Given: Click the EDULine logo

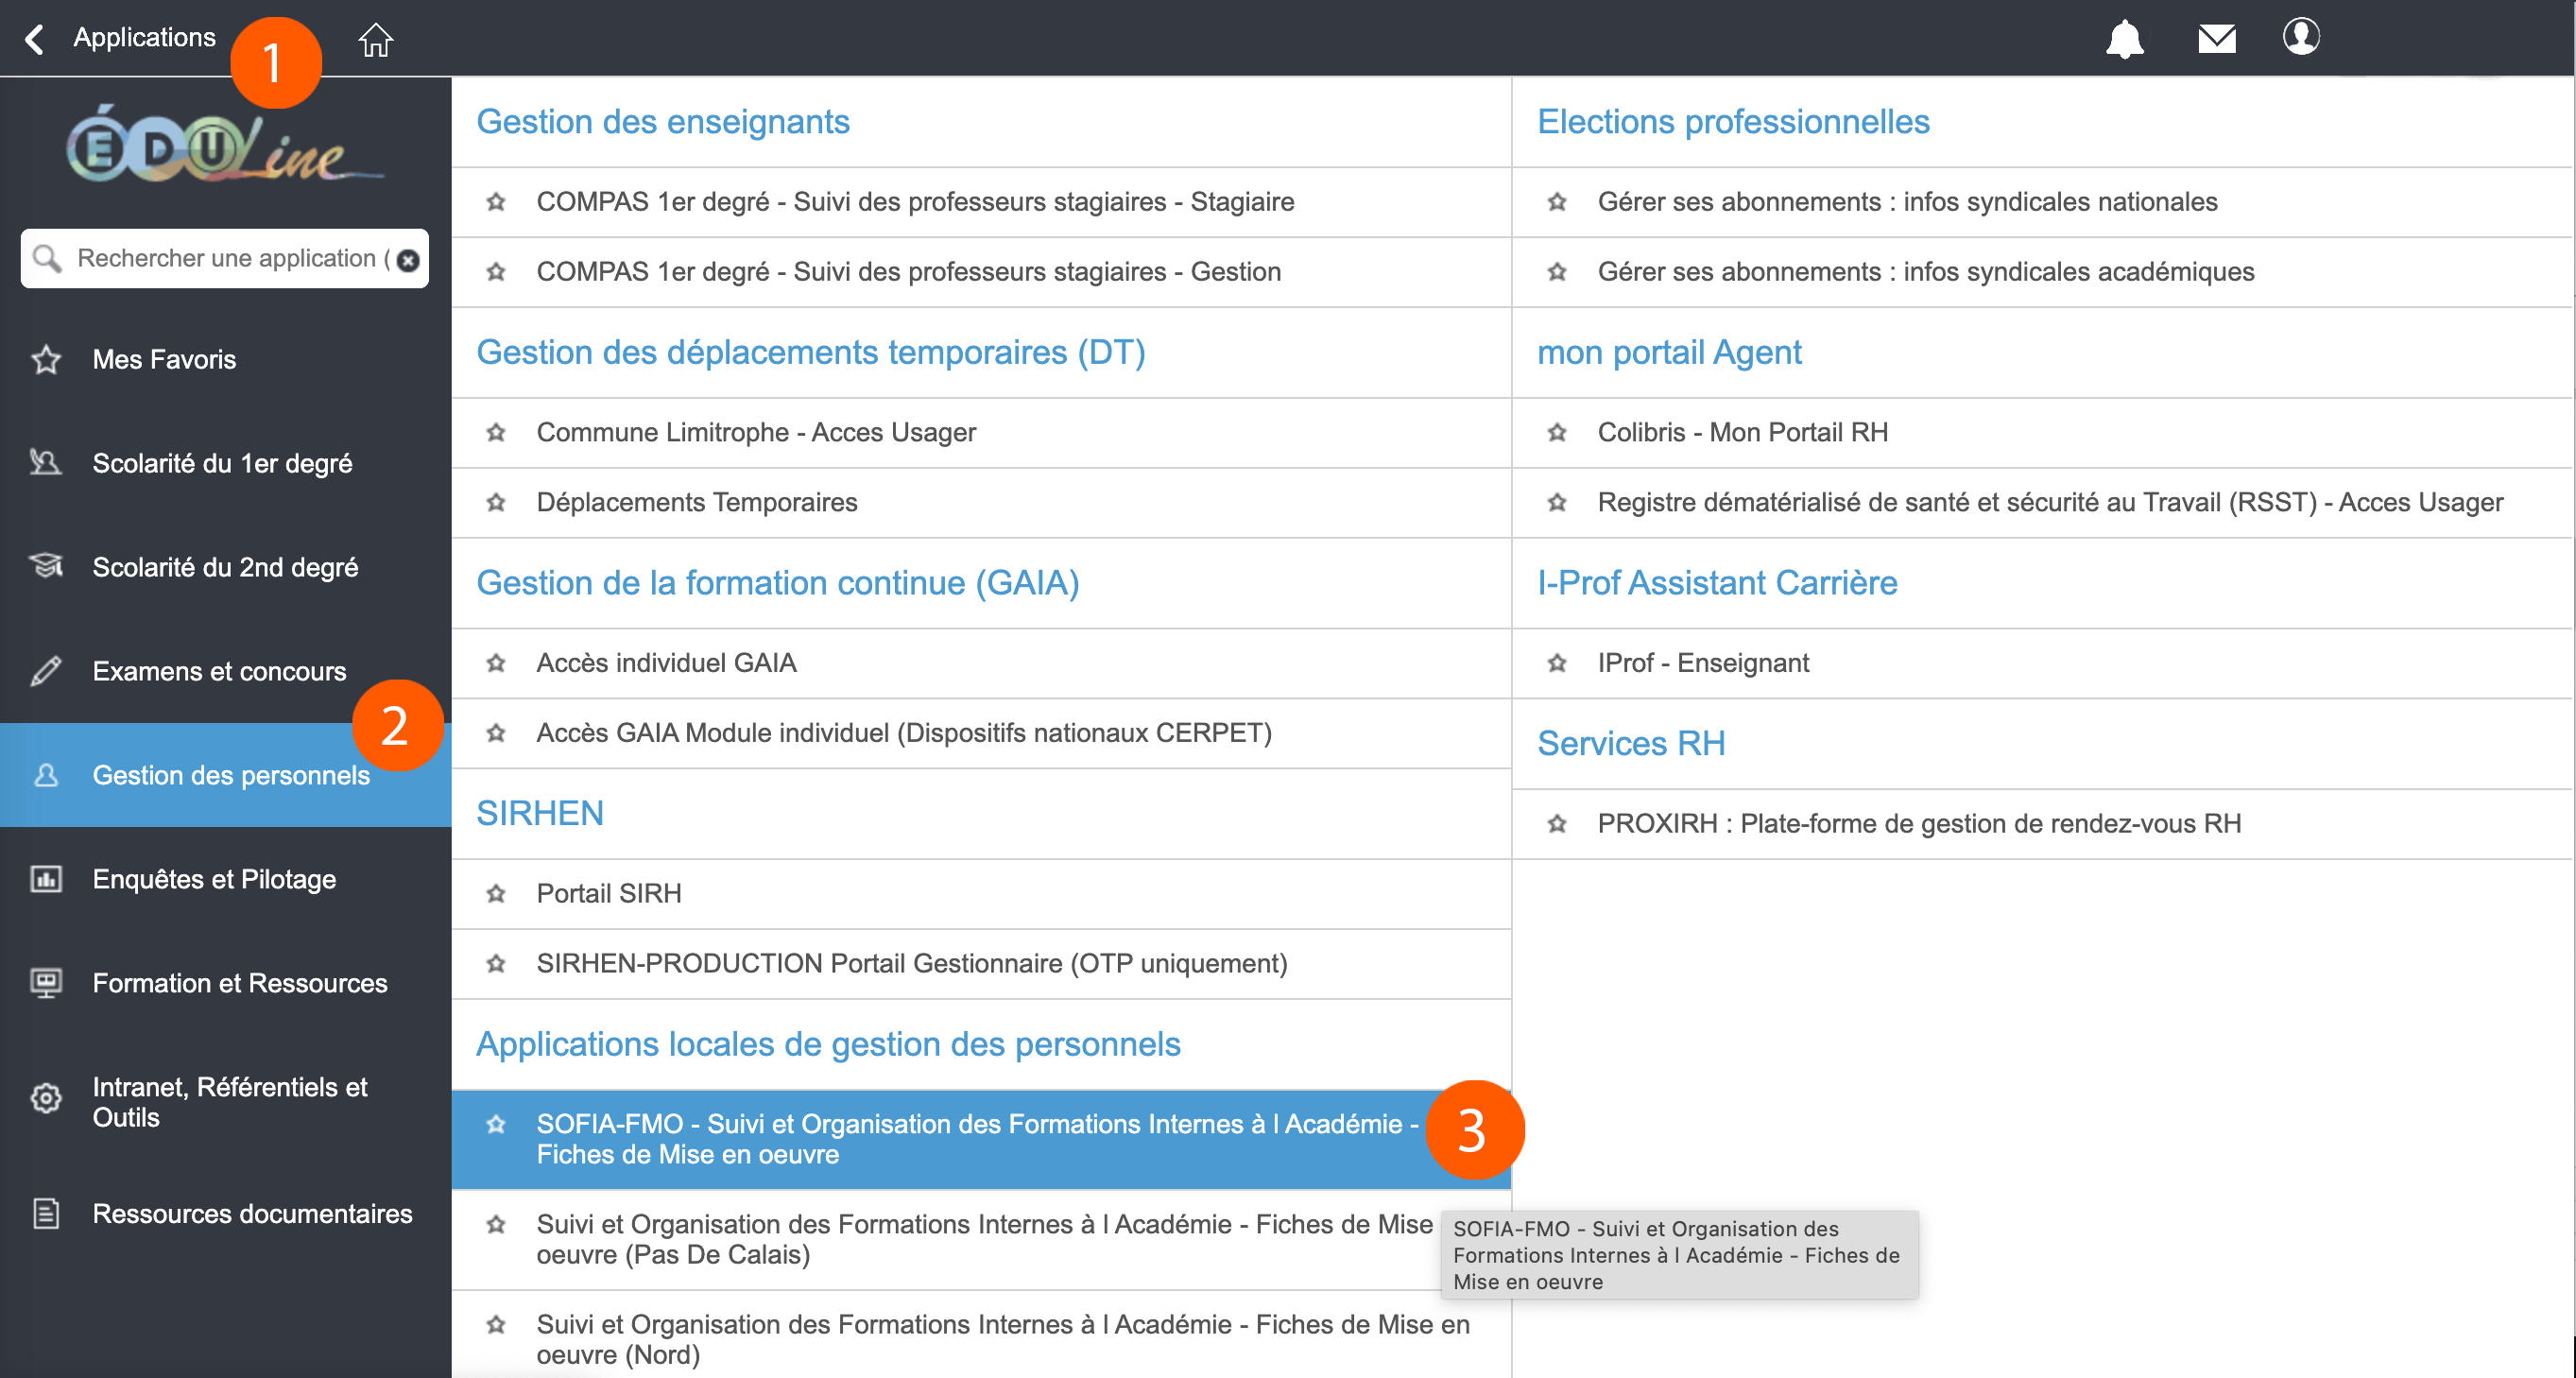Looking at the screenshot, I should [x=225, y=145].
